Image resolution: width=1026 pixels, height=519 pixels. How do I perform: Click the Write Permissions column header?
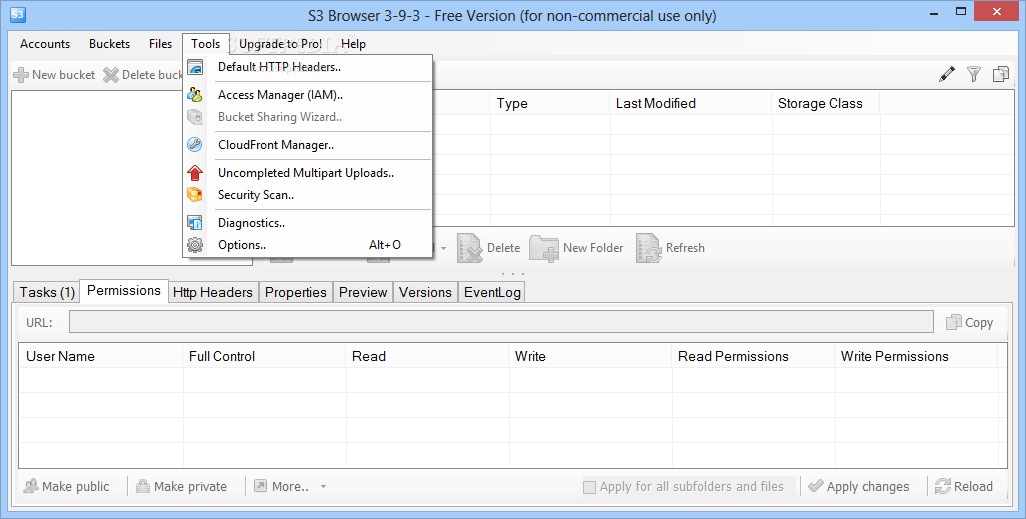coord(915,357)
